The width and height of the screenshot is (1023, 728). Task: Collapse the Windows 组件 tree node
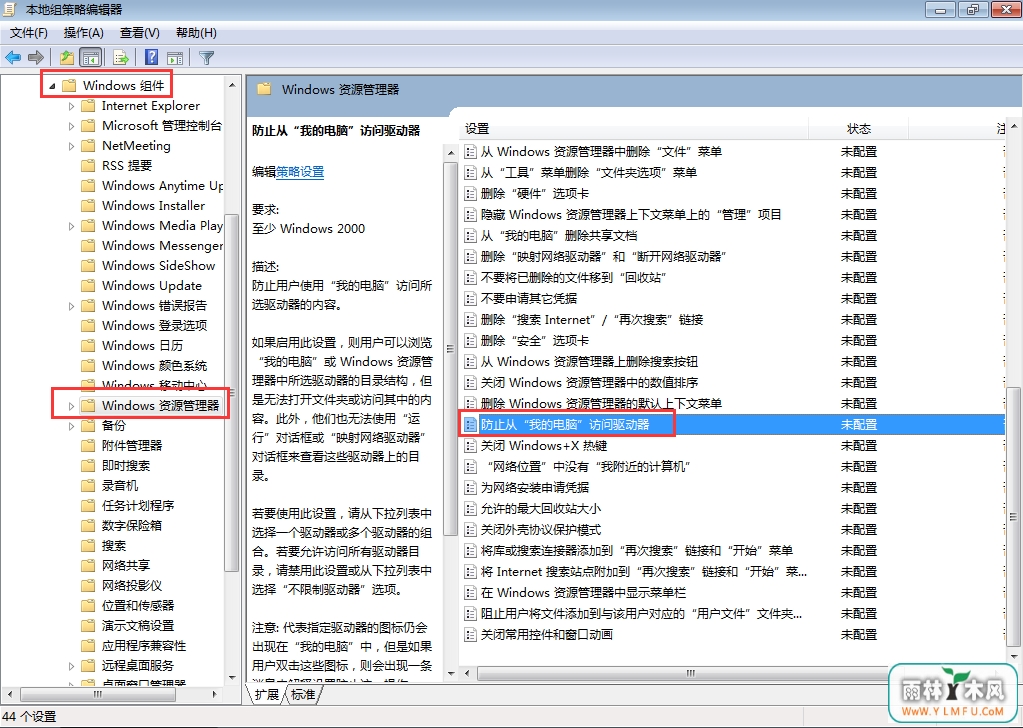click(52, 85)
